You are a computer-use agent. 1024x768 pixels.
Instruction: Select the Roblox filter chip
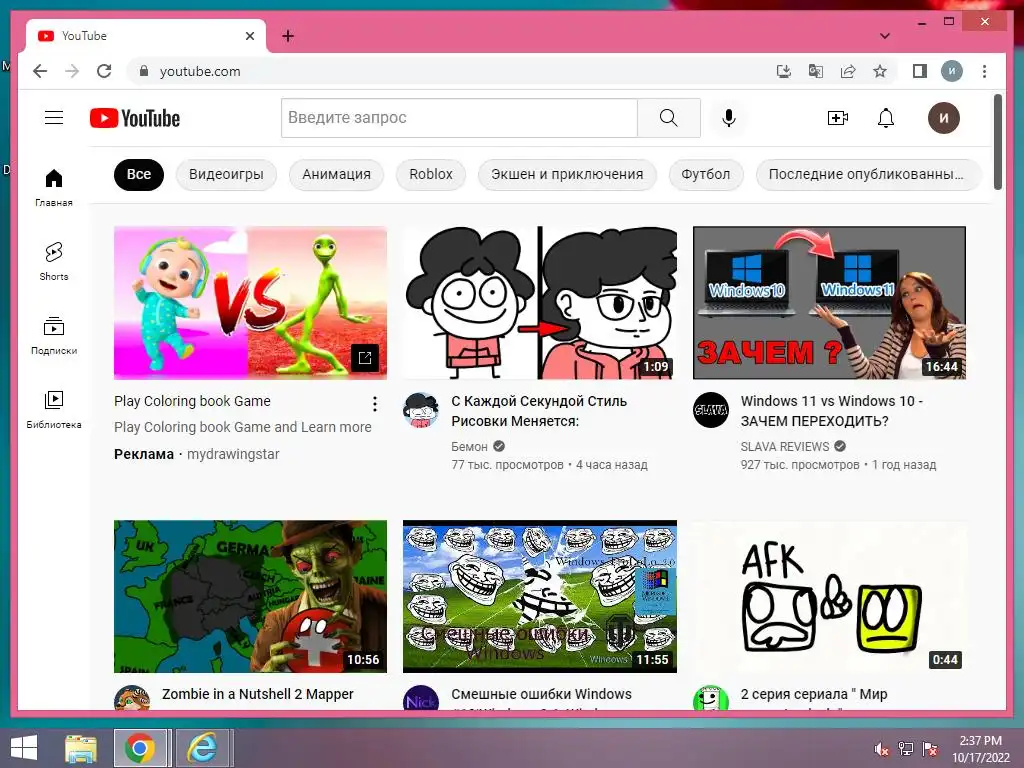point(431,174)
